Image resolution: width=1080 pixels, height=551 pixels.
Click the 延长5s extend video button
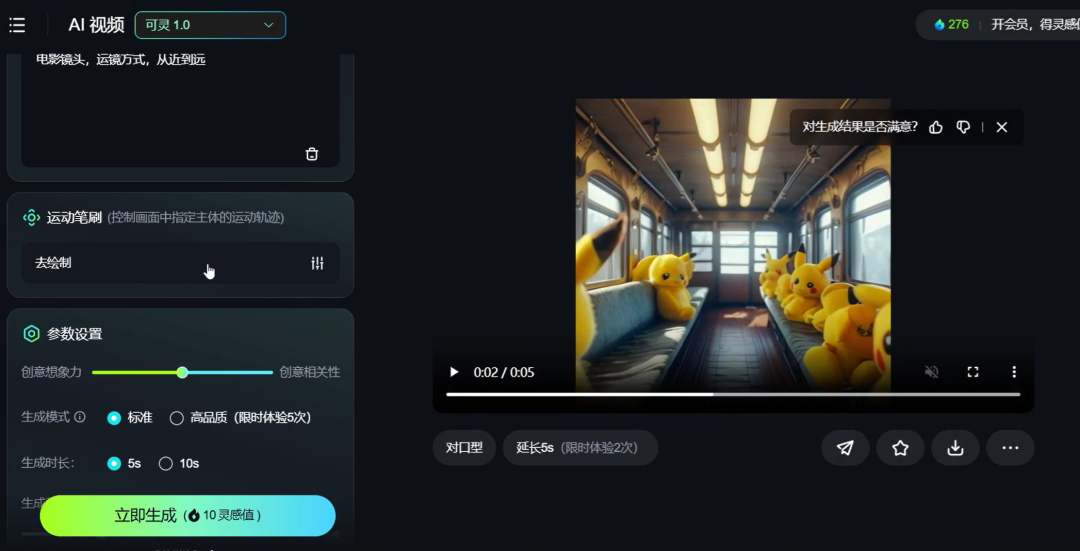pos(580,448)
